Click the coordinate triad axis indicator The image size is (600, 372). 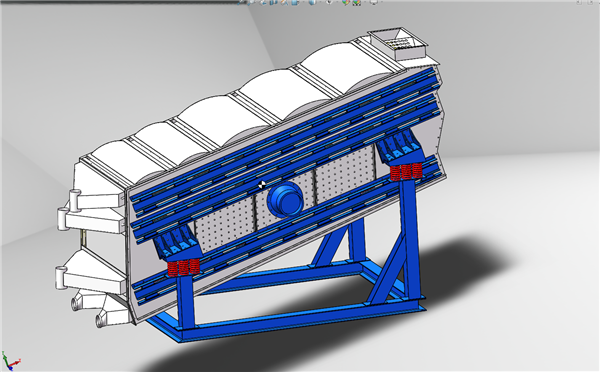point(10,361)
